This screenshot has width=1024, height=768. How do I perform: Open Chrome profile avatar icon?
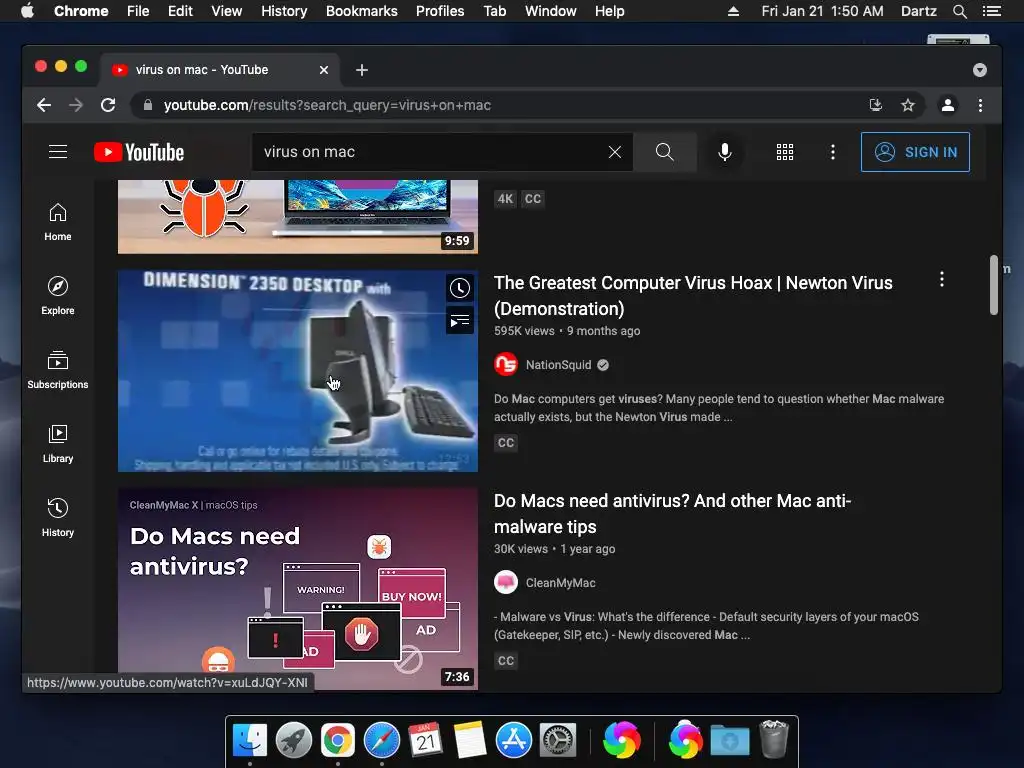(948, 105)
